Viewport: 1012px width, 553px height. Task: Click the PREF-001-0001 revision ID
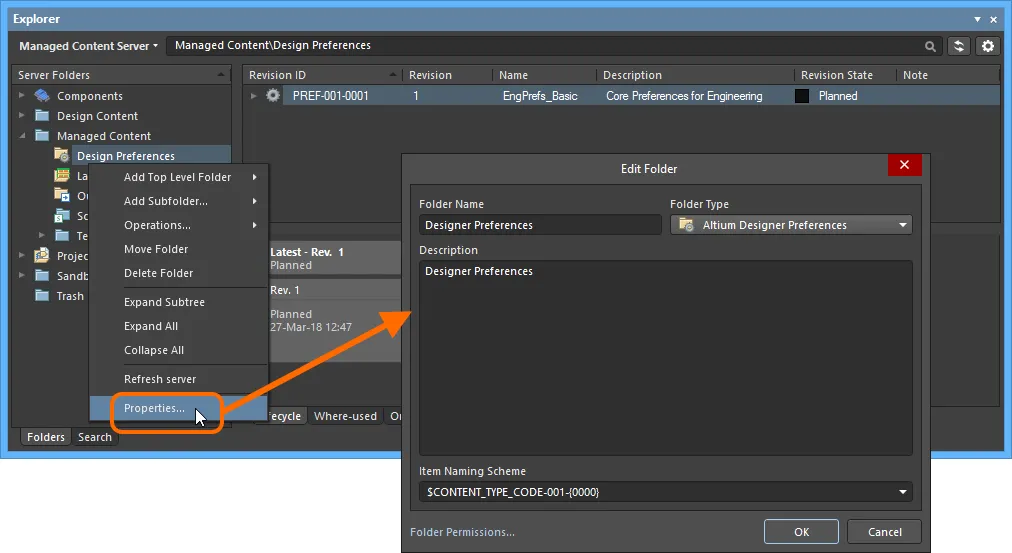click(x=330, y=96)
